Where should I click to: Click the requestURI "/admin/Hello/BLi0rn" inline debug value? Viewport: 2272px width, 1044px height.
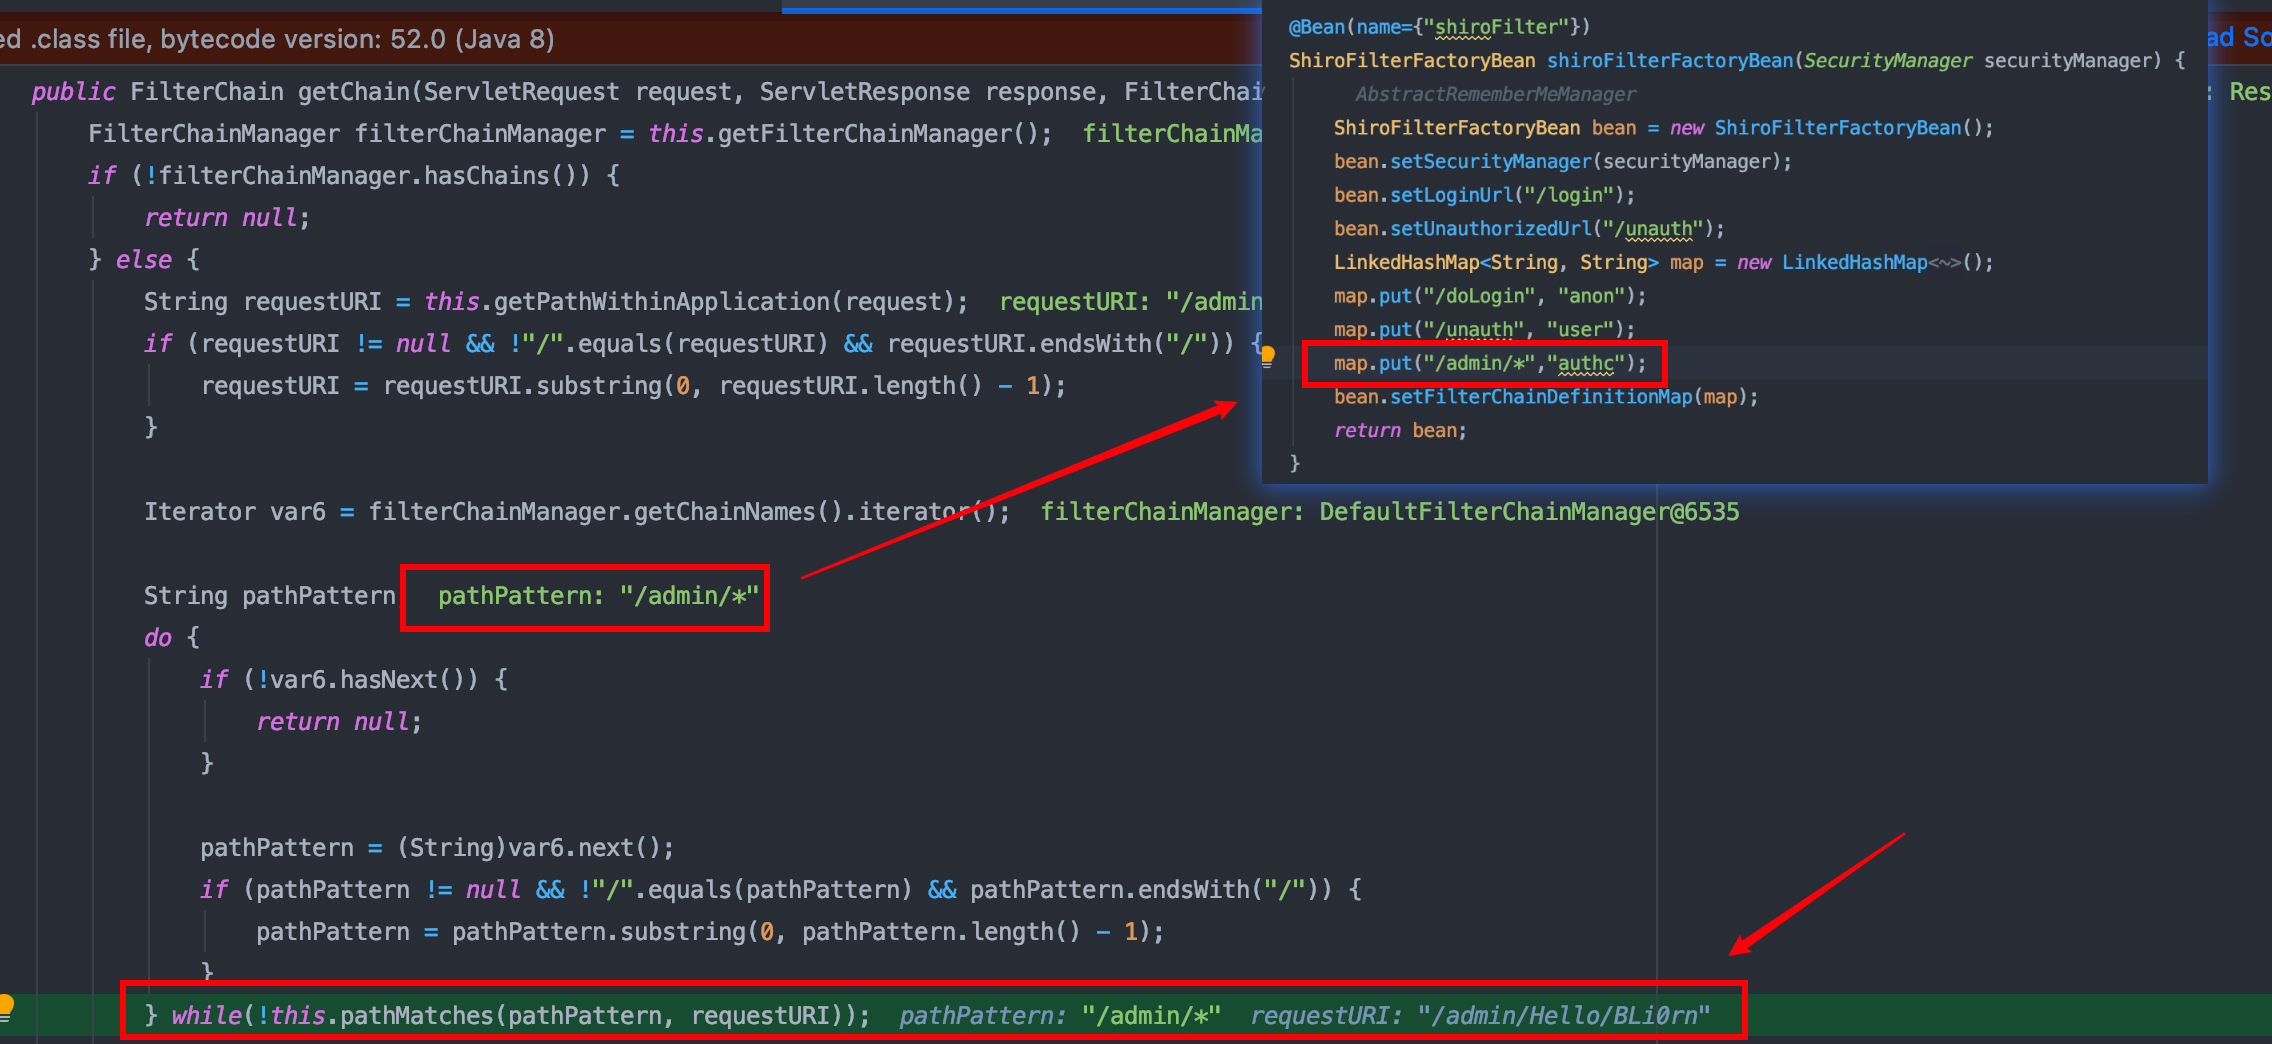(x=1480, y=1016)
